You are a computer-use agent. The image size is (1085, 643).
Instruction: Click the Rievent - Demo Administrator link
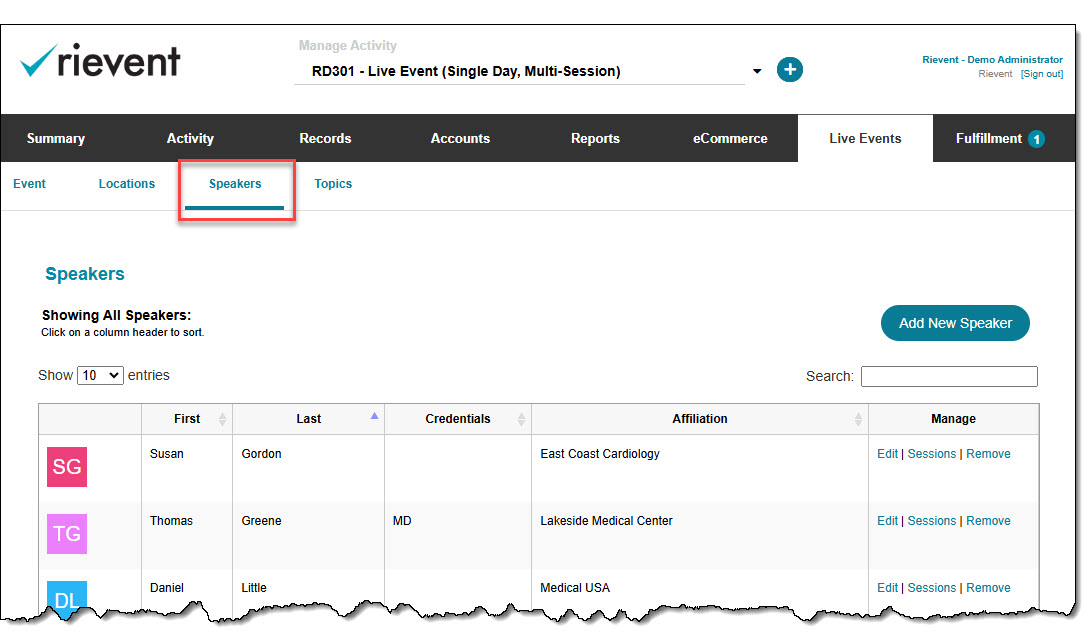[992, 60]
